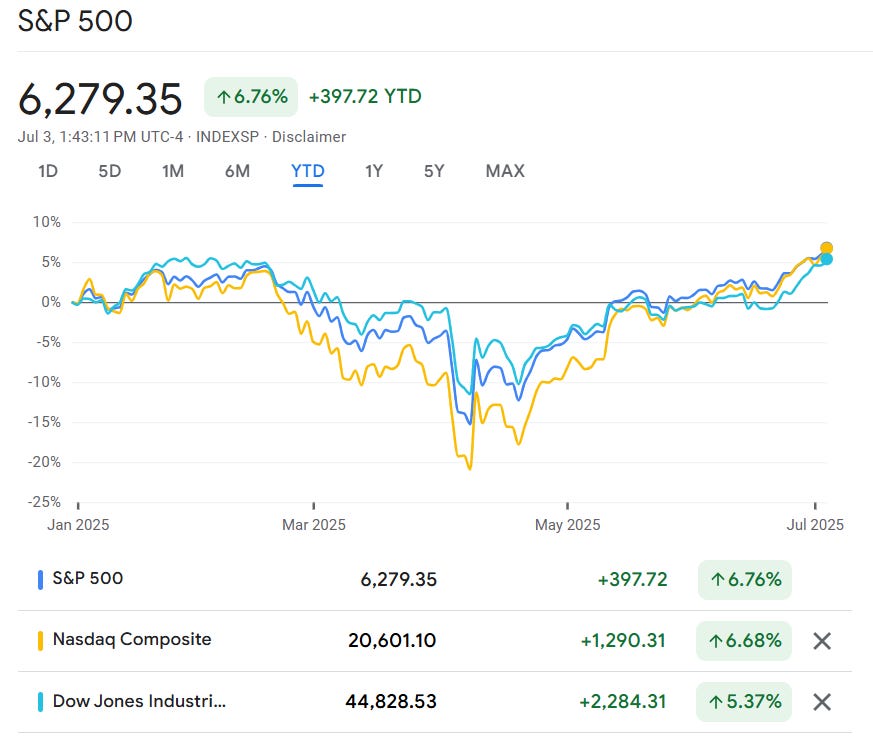Image resolution: width=873 pixels, height=749 pixels.
Task: Click the cyan Dow Jones color marker
Action: (40, 702)
